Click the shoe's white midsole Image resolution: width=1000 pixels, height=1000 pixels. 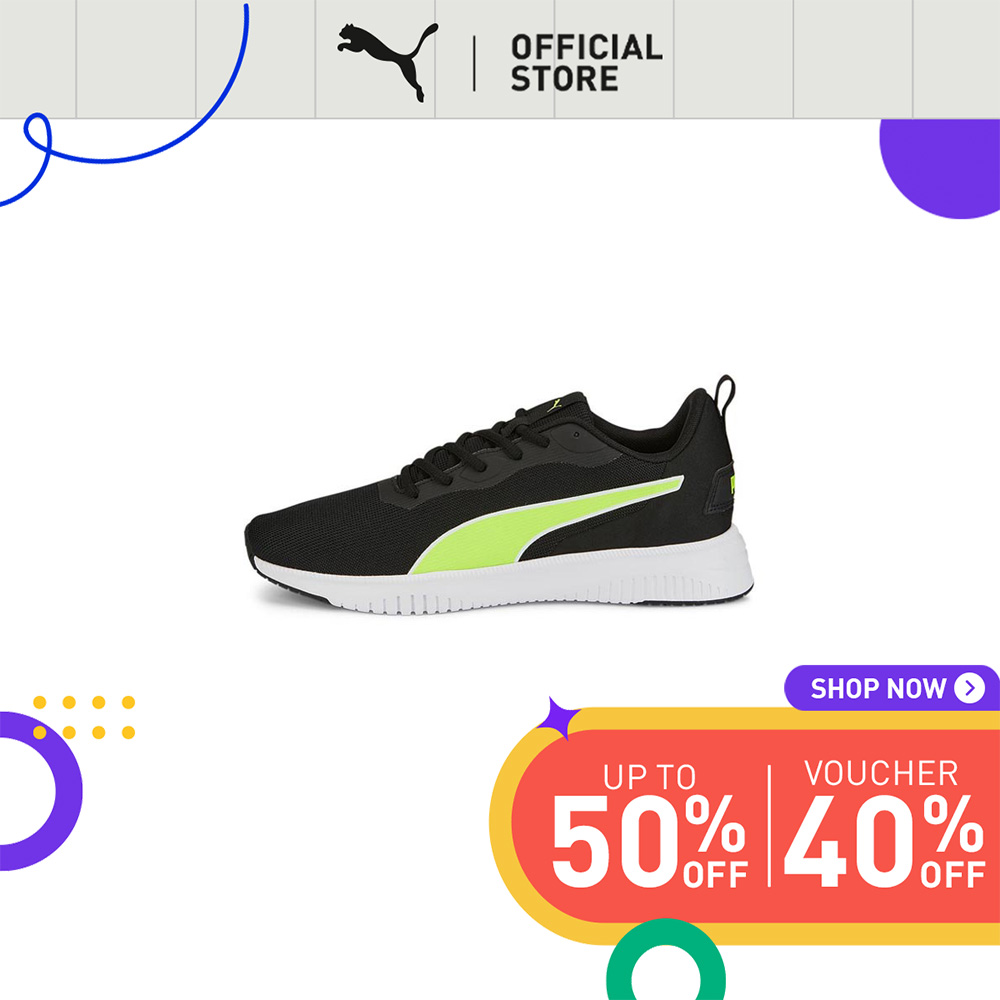tap(504, 583)
